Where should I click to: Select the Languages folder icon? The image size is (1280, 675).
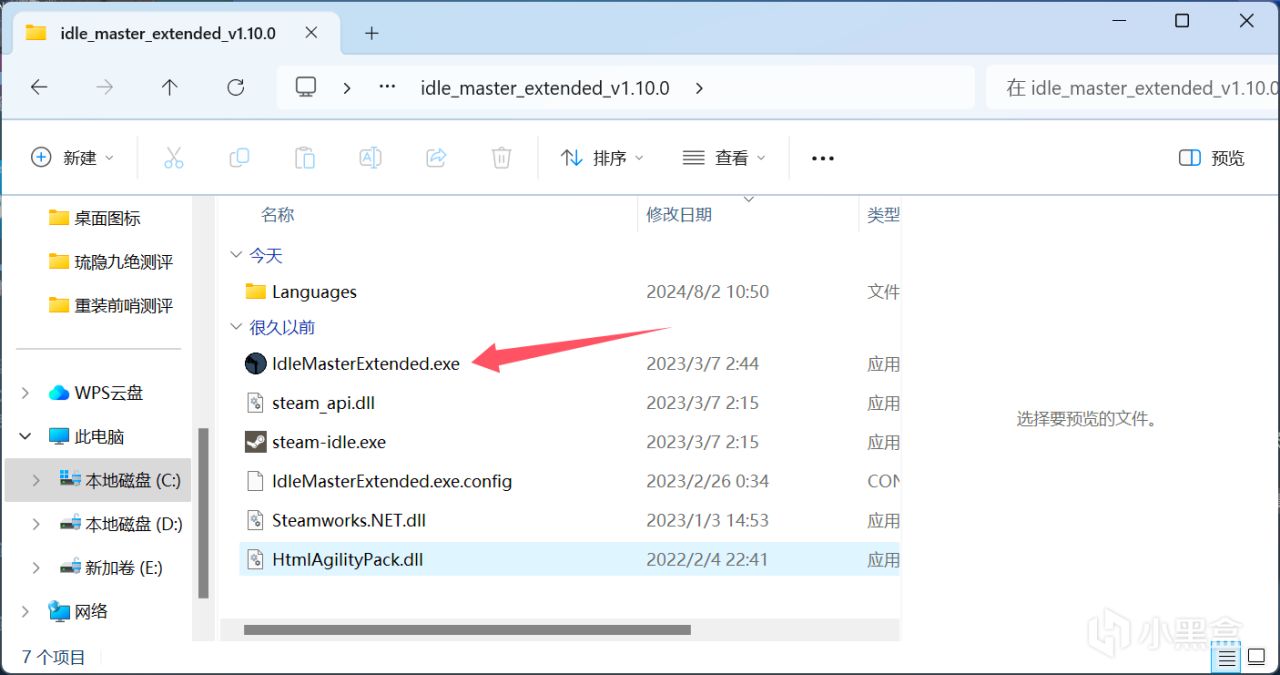pyautogui.click(x=256, y=292)
